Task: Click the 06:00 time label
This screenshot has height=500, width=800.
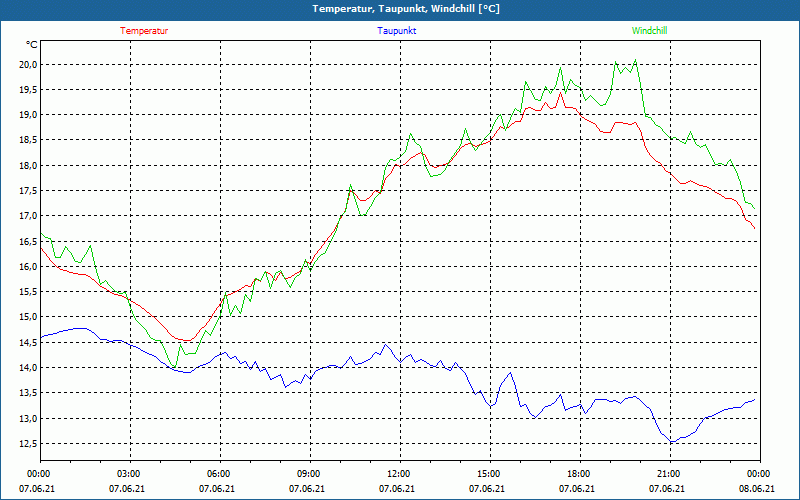Action: point(218,474)
